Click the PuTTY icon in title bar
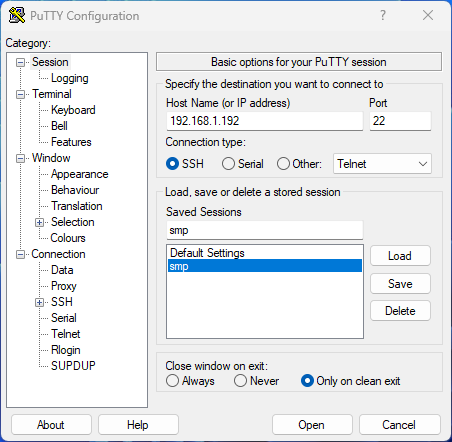The image size is (452, 442). point(17,15)
